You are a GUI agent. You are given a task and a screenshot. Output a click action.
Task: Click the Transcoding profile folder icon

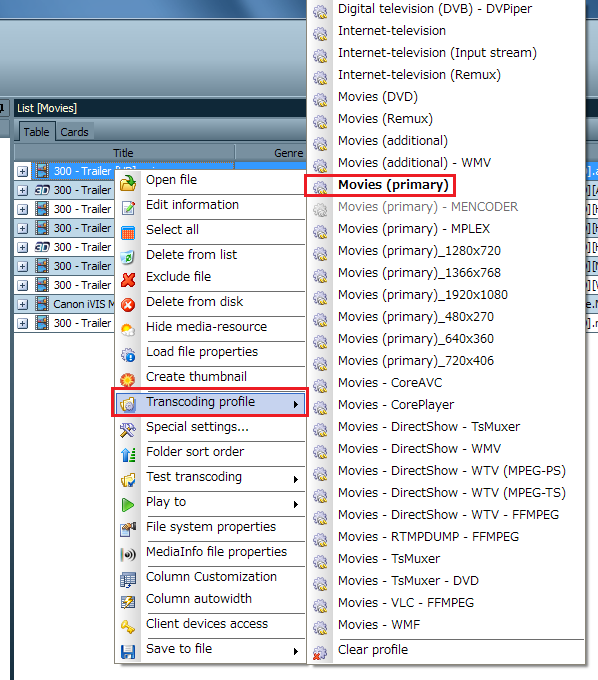128,405
